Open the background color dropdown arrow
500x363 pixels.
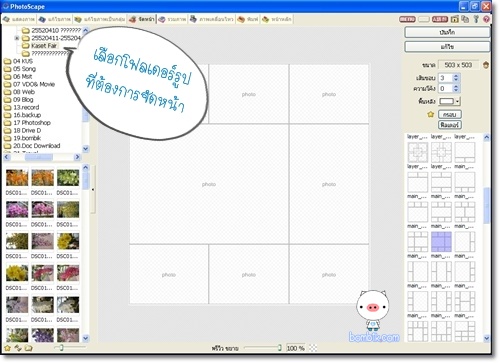click(x=458, y=101)
